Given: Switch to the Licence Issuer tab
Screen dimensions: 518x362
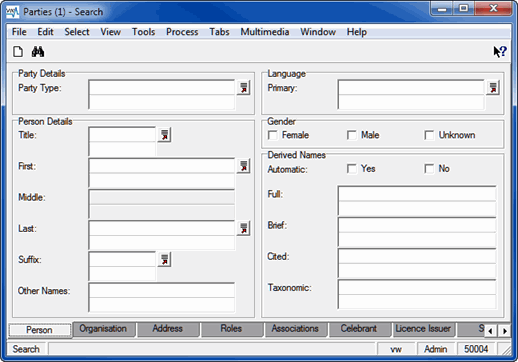Looking at the screenshot, I should click(x=423, y=329).
